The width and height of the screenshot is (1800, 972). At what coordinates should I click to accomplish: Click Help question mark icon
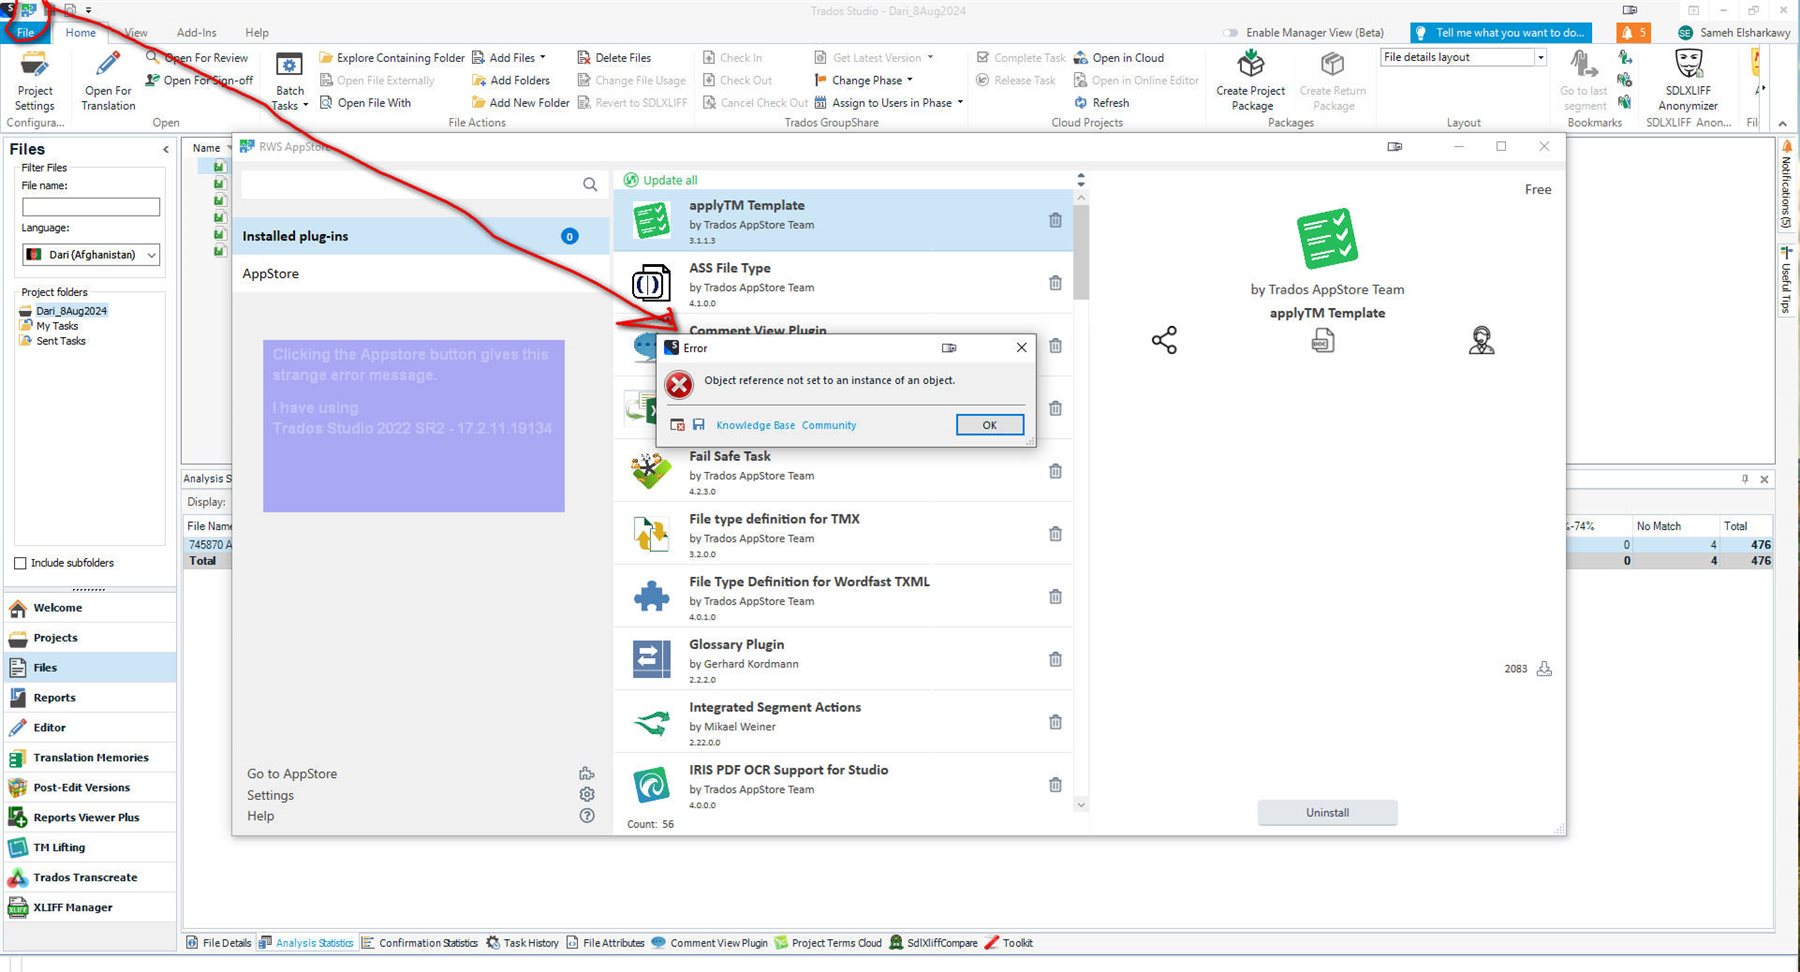[587, 815]
